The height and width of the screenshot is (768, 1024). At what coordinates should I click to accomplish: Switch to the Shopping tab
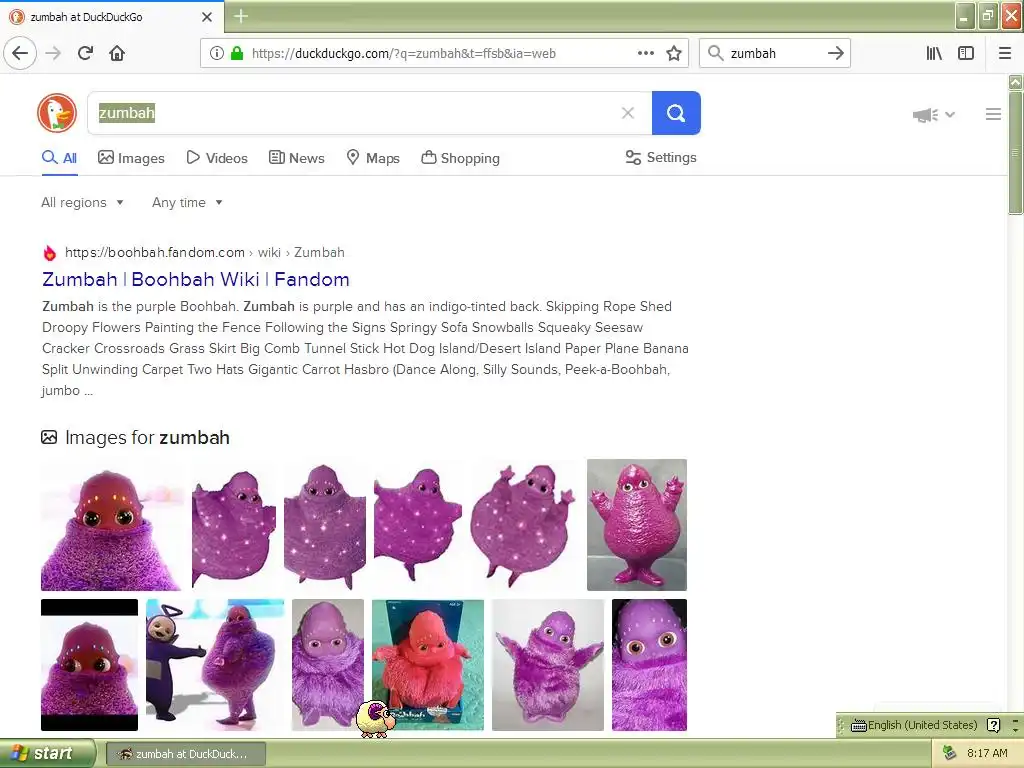(x=460, y=158)
